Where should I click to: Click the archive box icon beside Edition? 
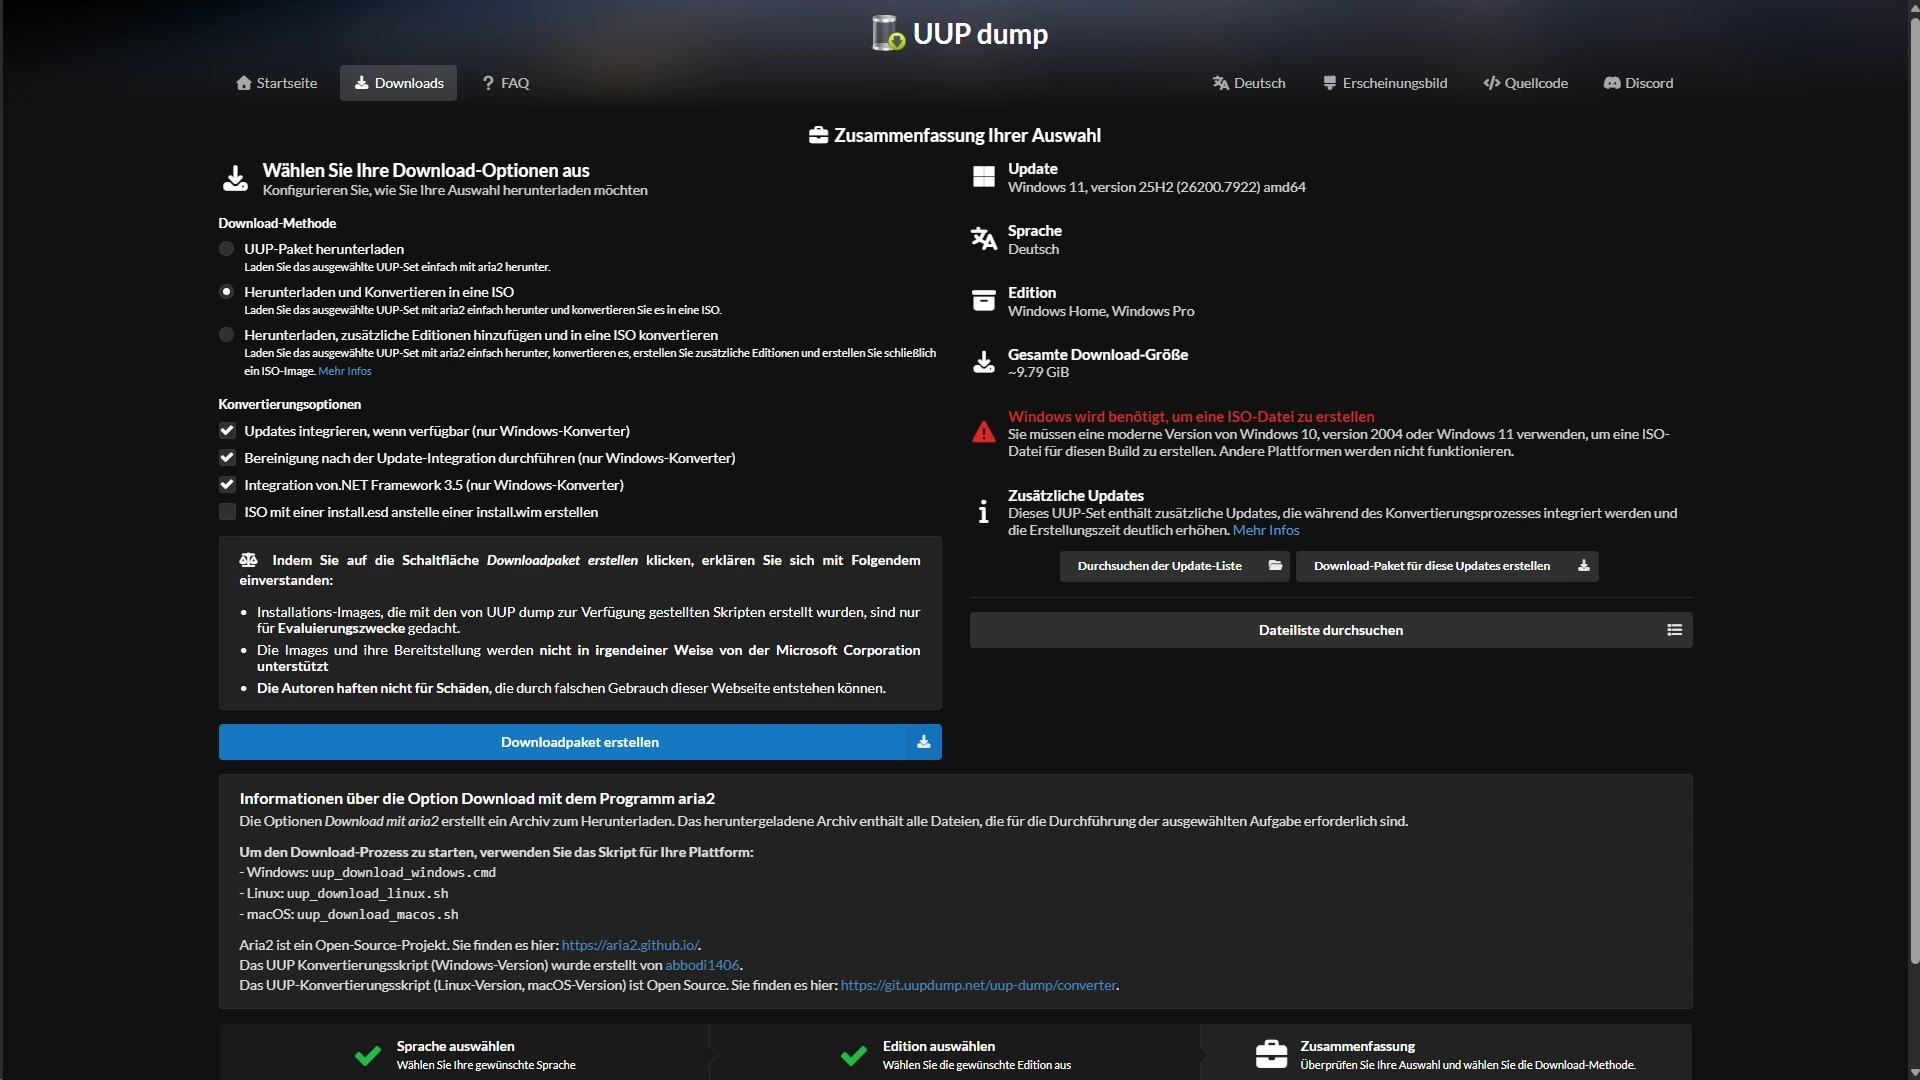984,301
